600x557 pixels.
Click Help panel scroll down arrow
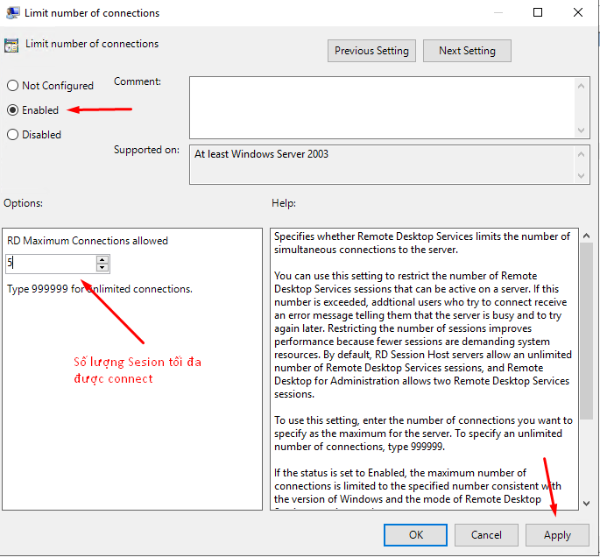pyautogui.click(x=586, y=503)
